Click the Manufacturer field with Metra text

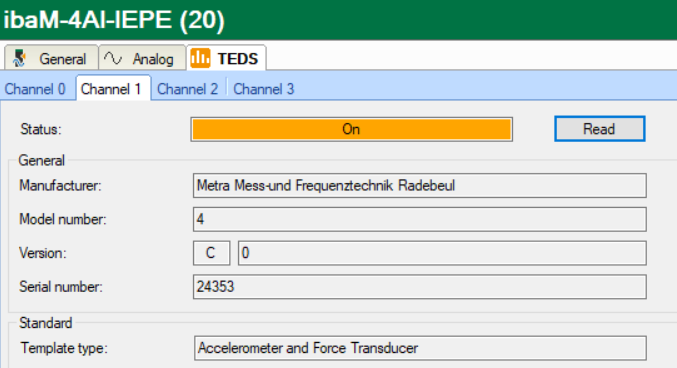420,186
